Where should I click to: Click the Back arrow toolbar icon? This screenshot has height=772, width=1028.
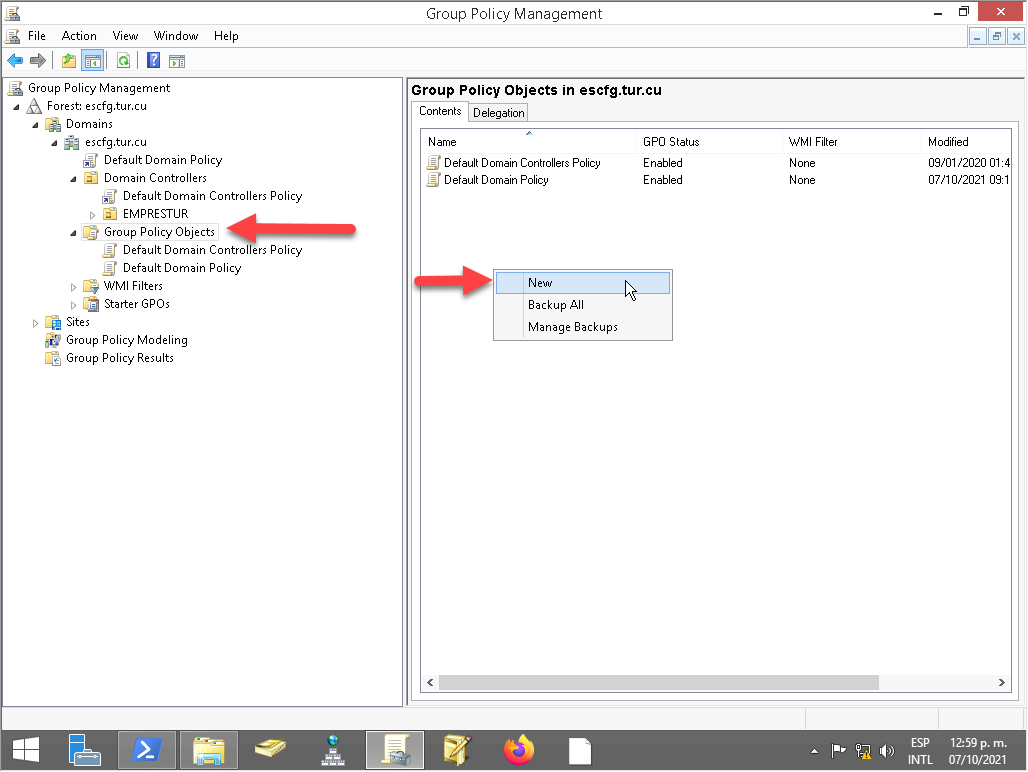tap(15, 61)
